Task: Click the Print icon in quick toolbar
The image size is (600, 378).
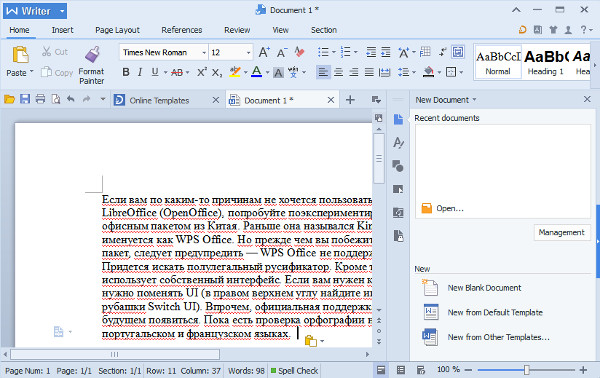Action: tap(40, 99)
